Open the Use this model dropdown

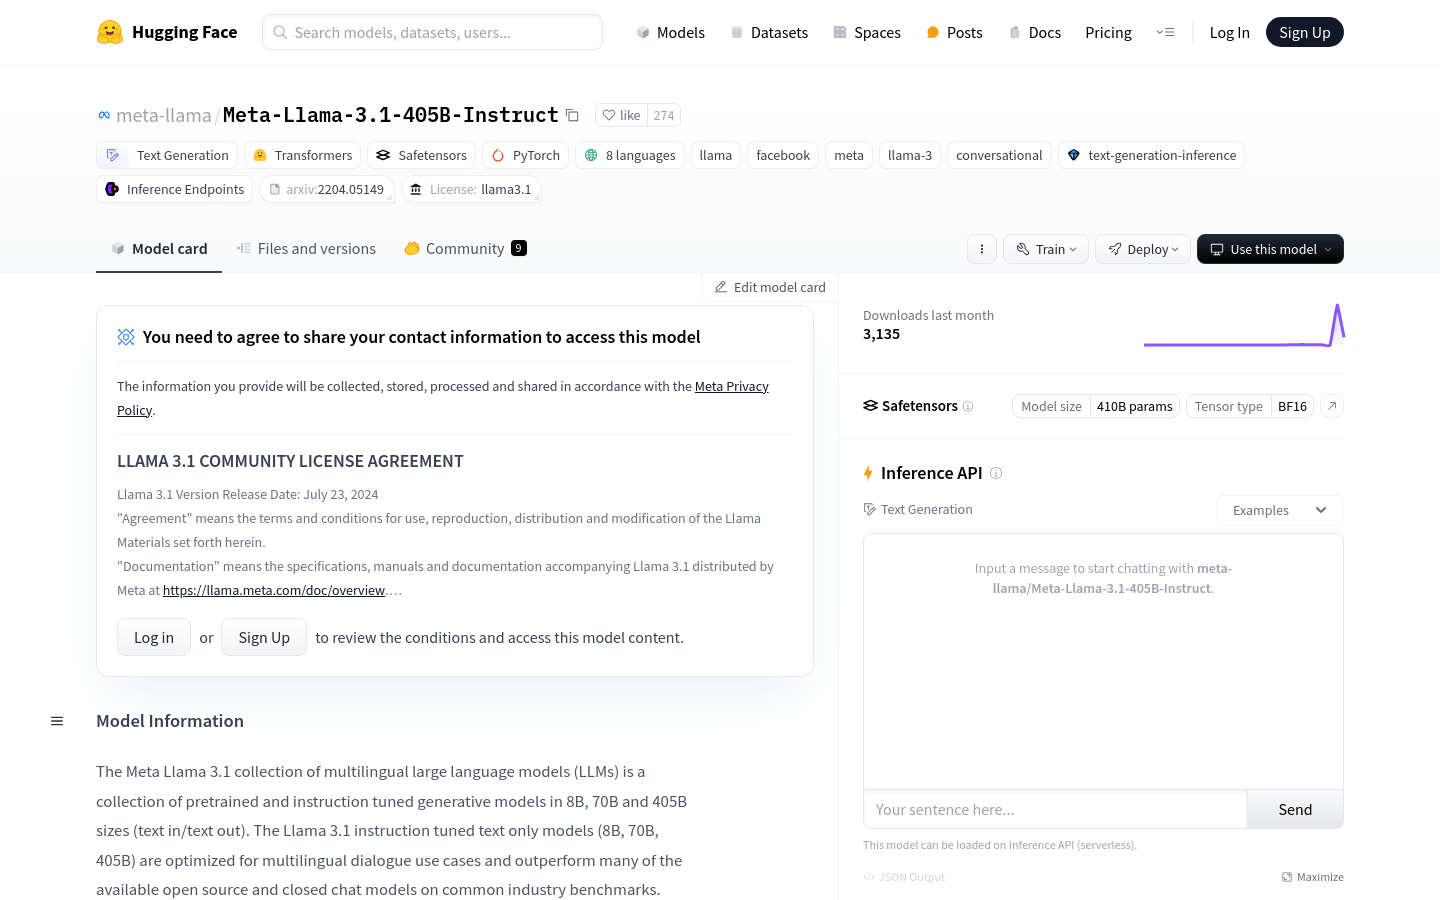(x=1270, y=249)
